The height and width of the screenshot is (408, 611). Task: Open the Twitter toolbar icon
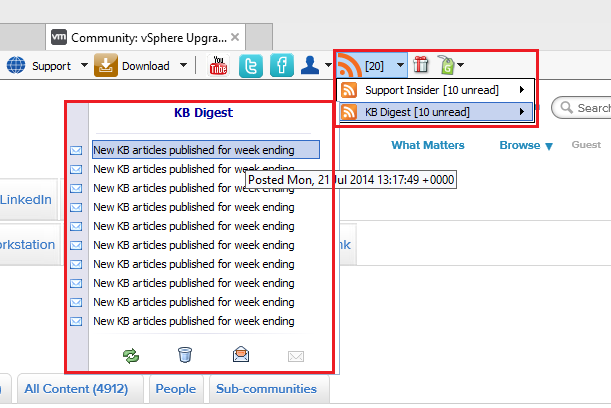251,65
